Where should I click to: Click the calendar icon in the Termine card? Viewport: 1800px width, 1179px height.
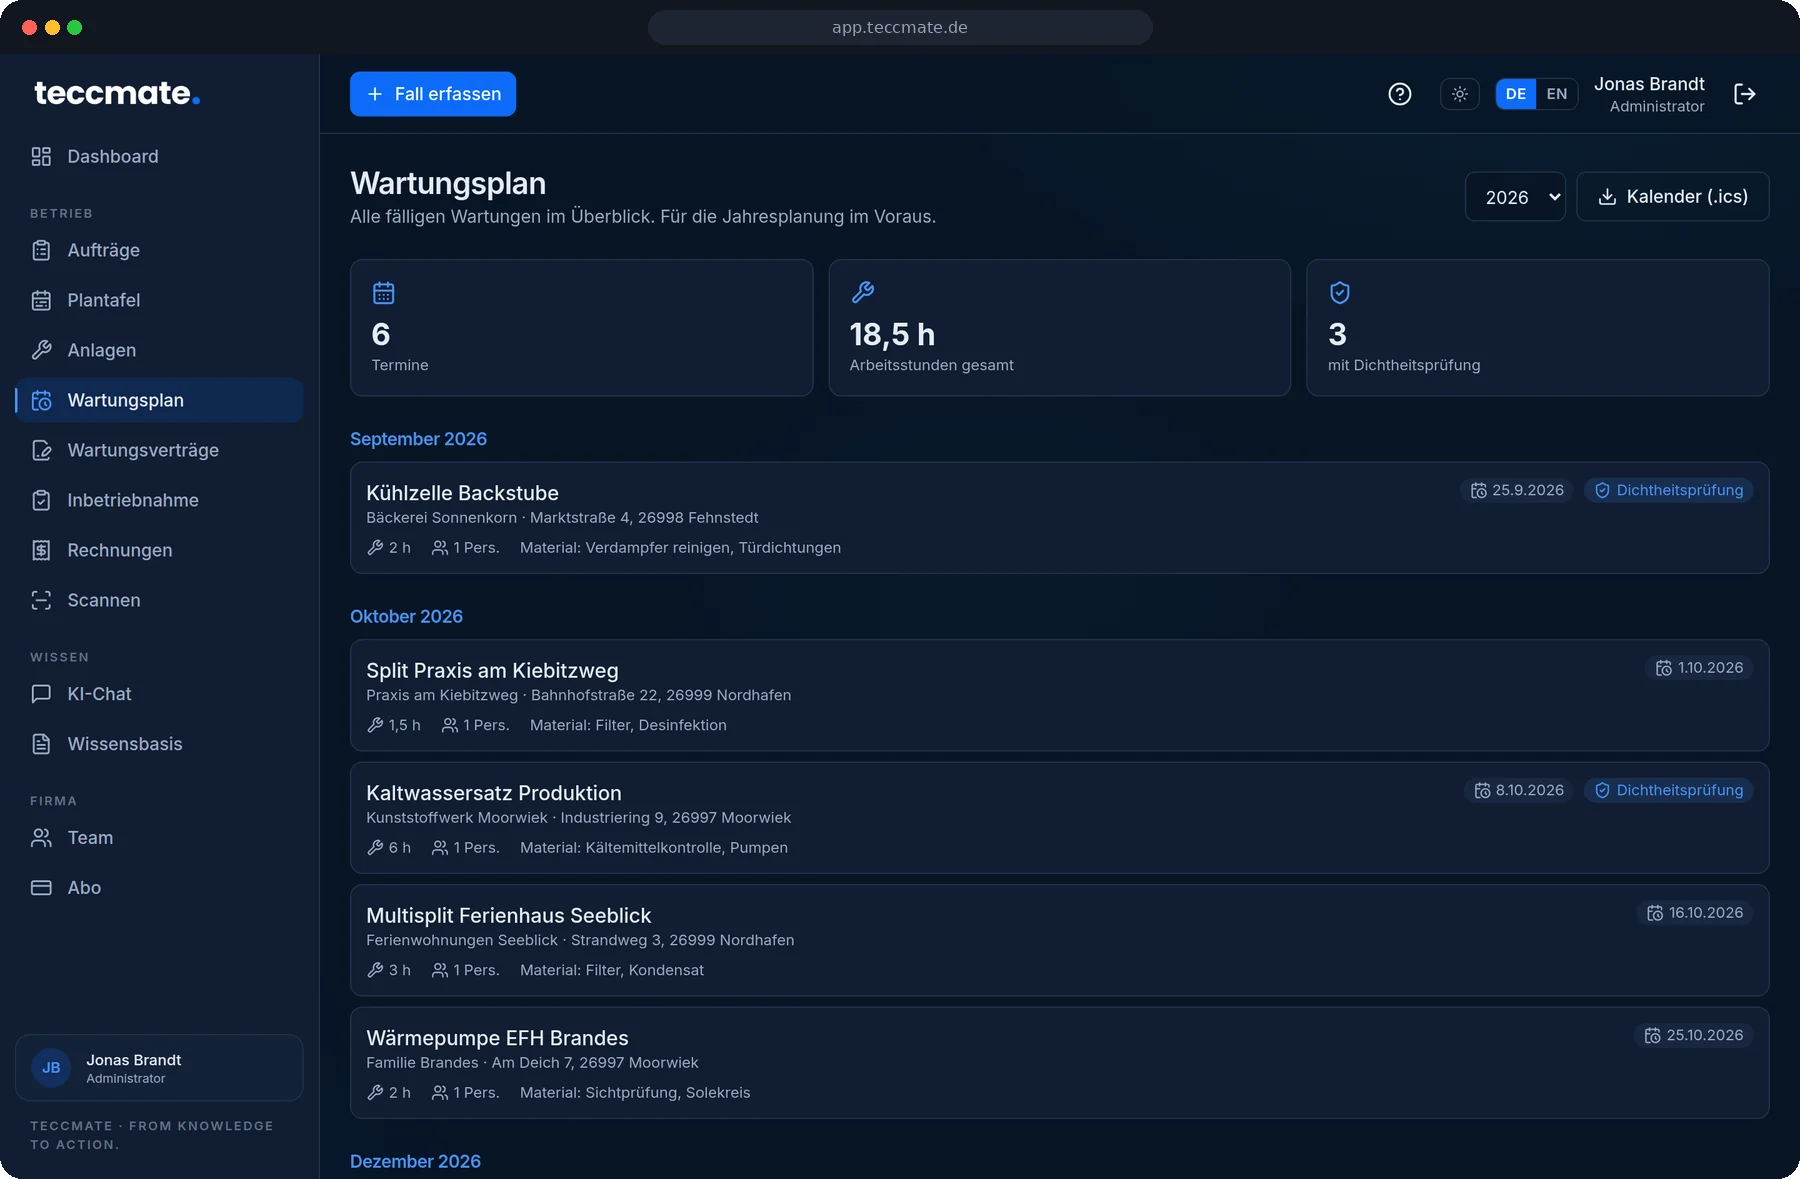click(x=384, y=293)
